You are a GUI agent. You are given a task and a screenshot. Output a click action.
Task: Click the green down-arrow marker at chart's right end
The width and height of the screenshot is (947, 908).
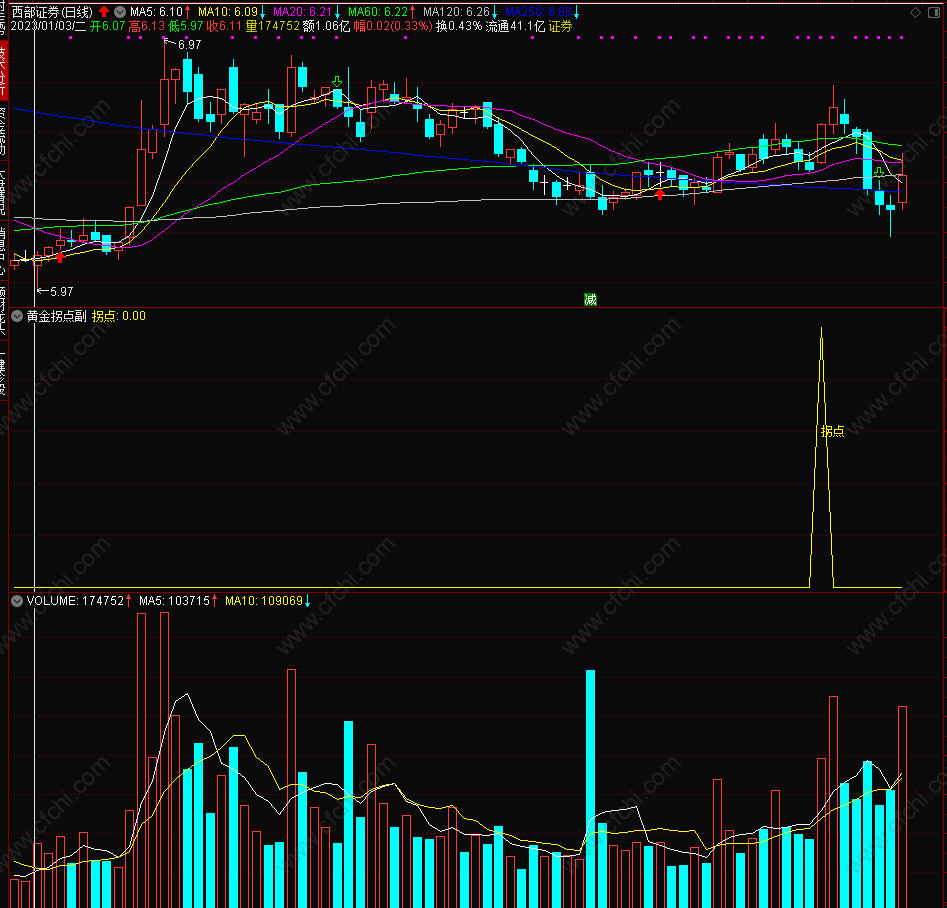tap(879, 173)
